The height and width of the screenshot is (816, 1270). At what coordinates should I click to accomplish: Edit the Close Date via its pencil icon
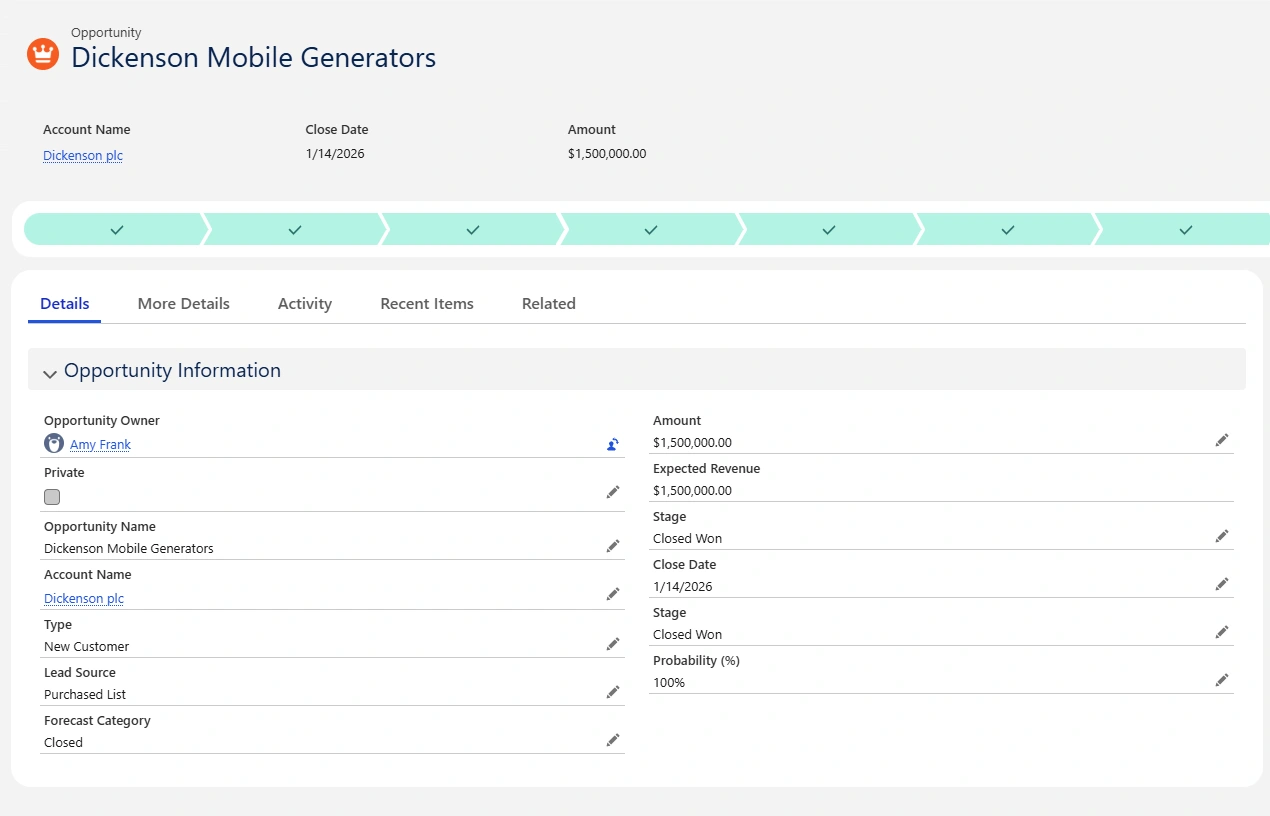point(1222,584)
